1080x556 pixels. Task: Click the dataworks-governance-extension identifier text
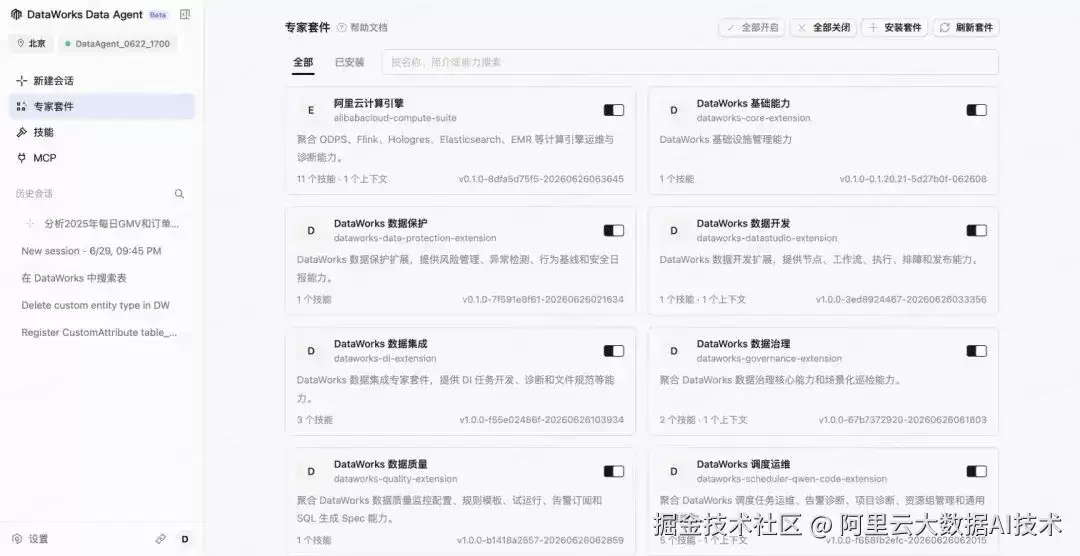769,358
